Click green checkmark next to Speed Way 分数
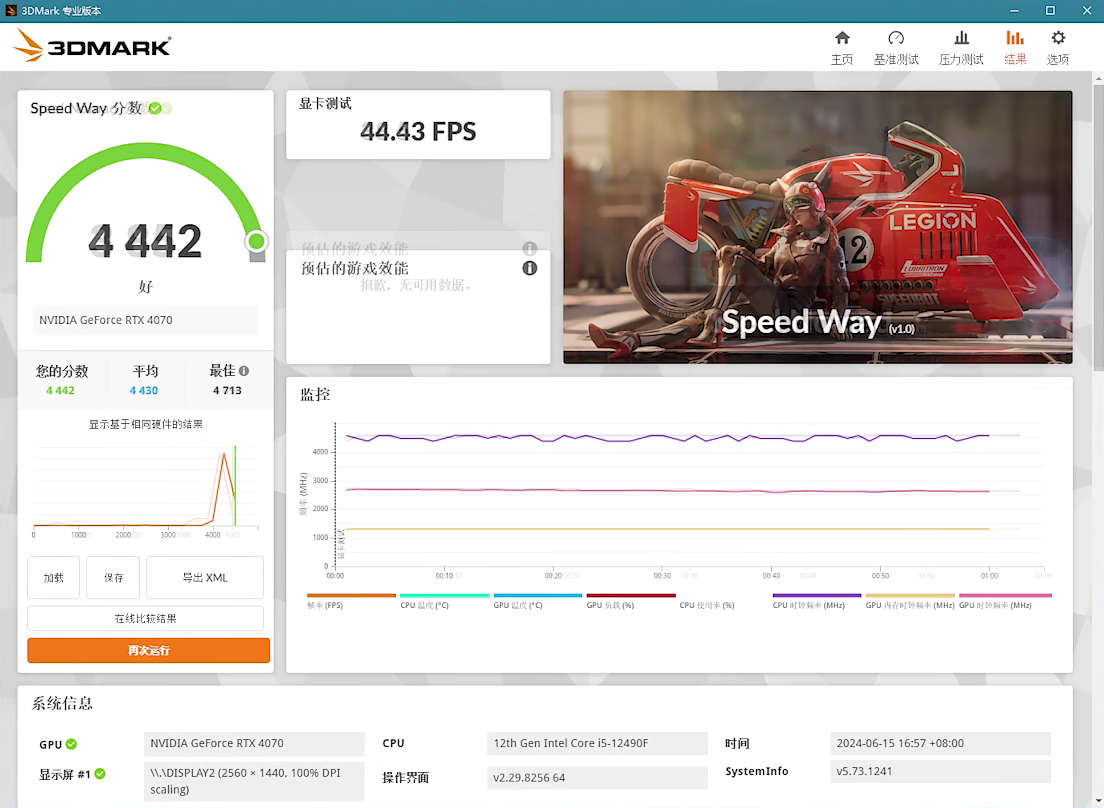Image resolution: width=1104 pixels, height=808 pixels. 155,108
